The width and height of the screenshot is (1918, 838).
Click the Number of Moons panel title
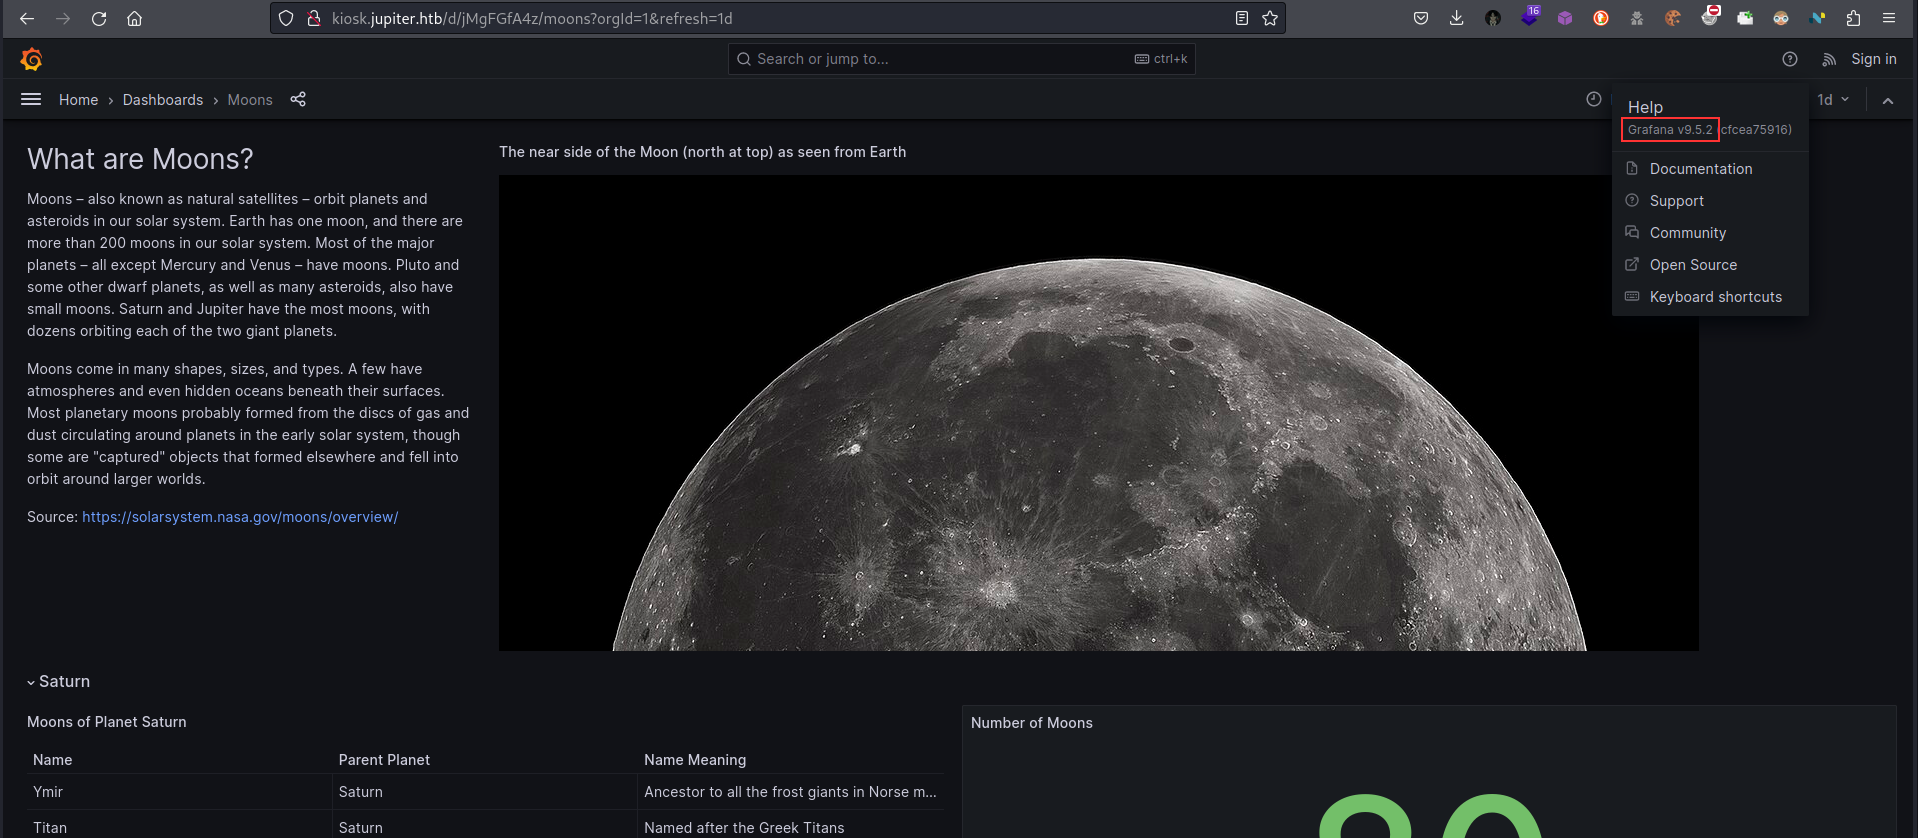click(x=1032, y=723)
